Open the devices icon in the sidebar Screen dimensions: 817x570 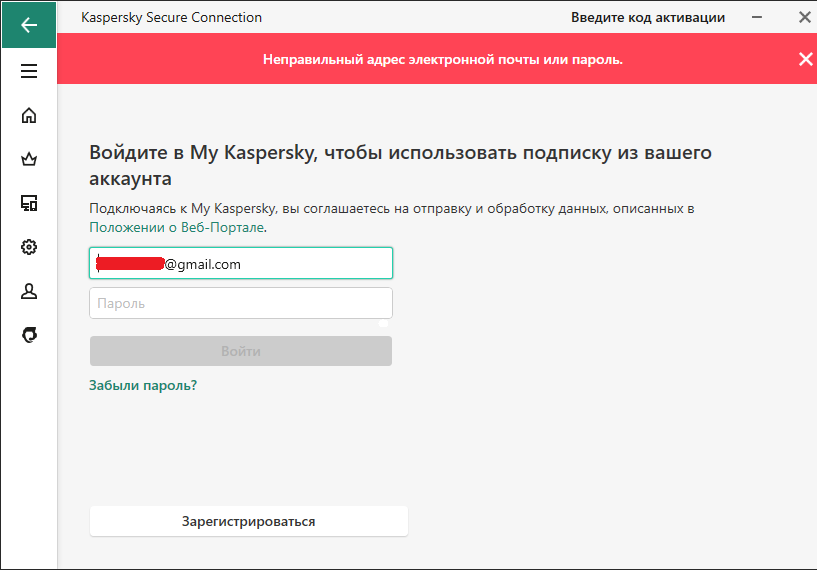29,203
